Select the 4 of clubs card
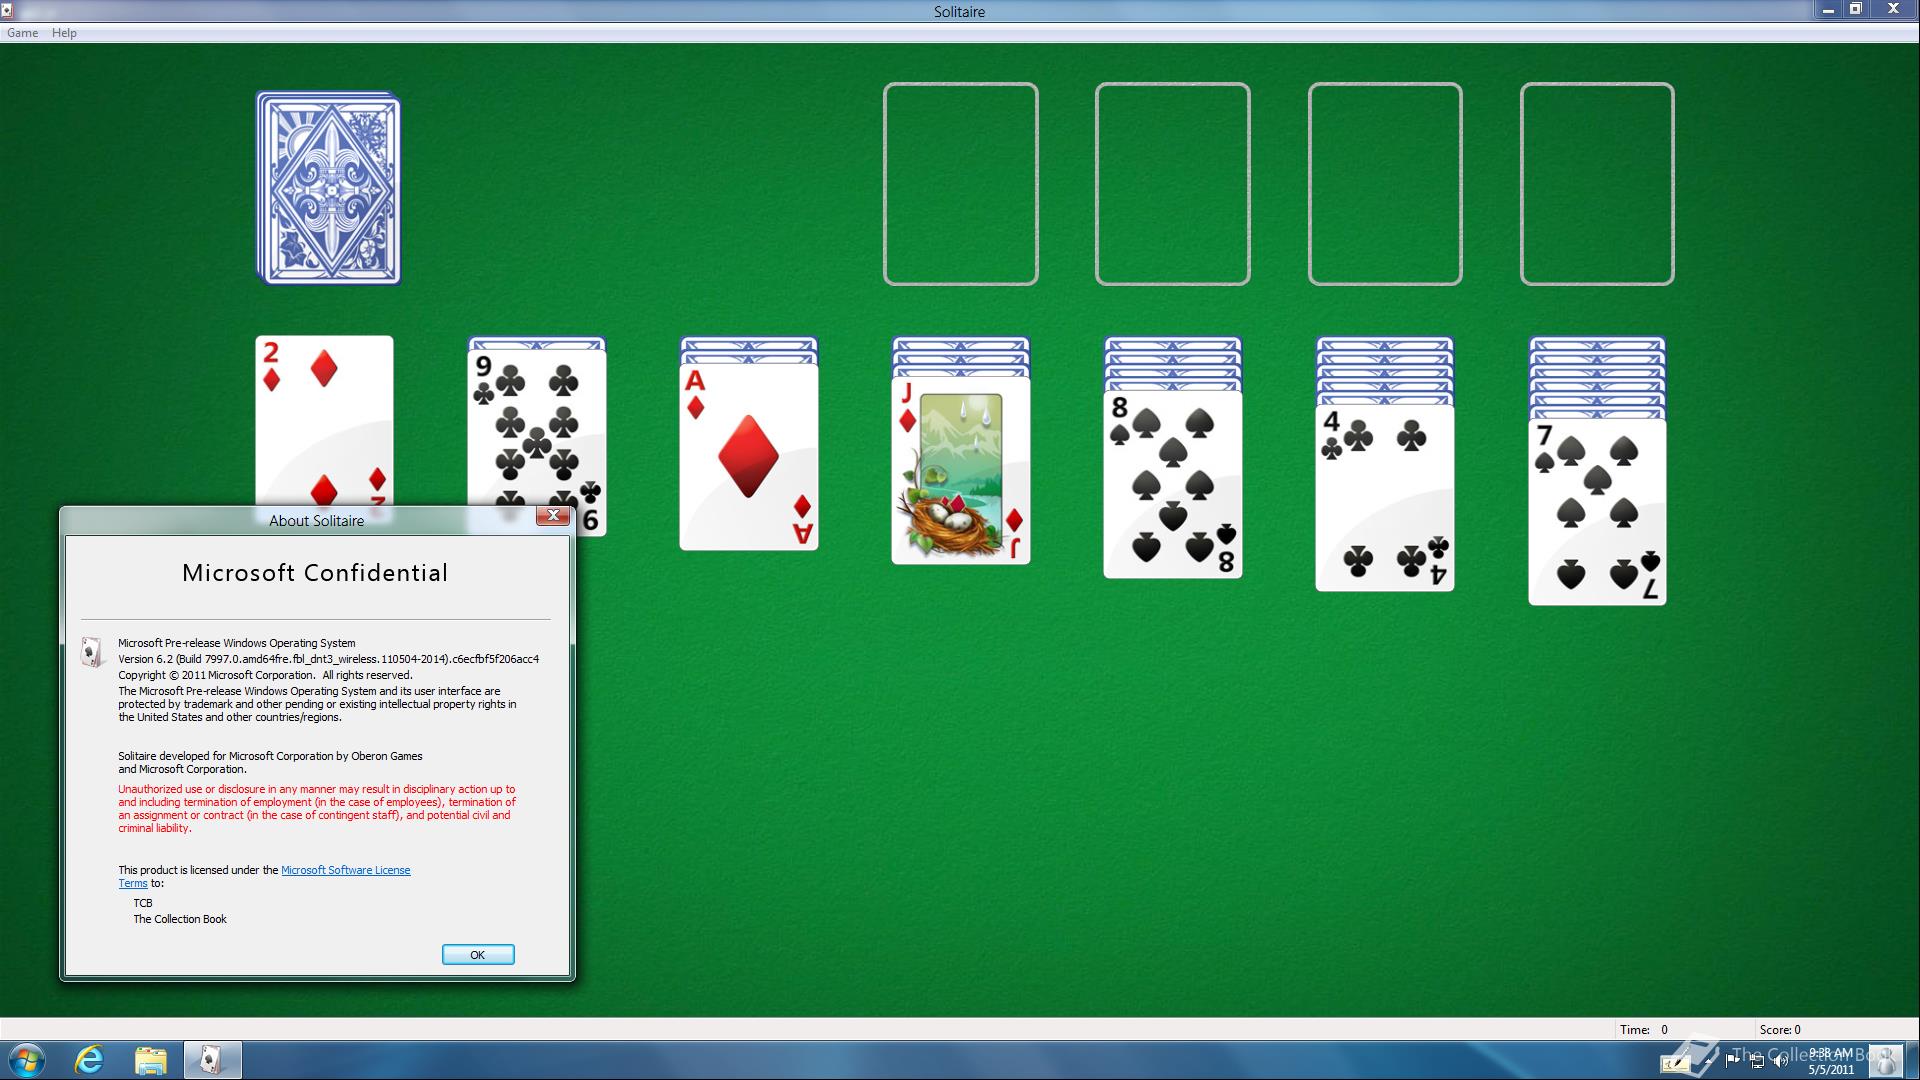The width and height of the screenshot is (1920, 1080). click(1385, 498)
